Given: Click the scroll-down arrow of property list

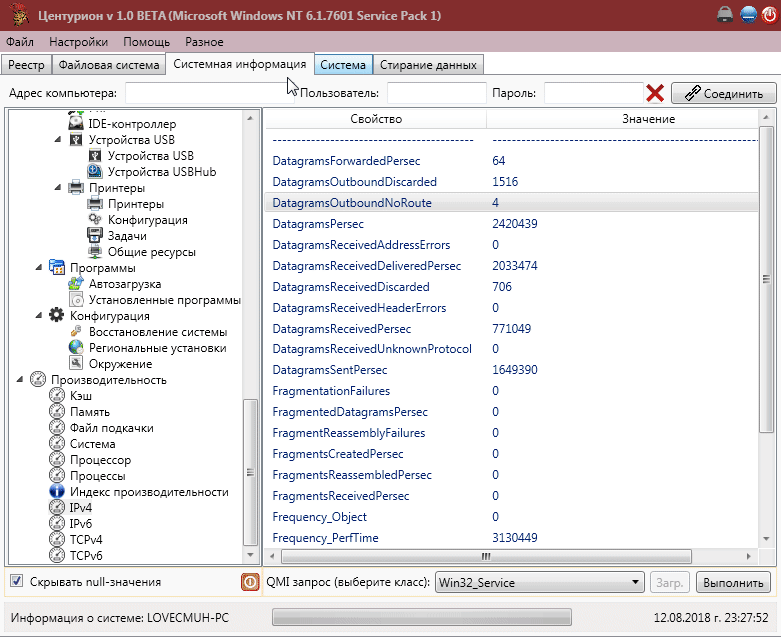Looking at the screenshot, I should point(766,539).
